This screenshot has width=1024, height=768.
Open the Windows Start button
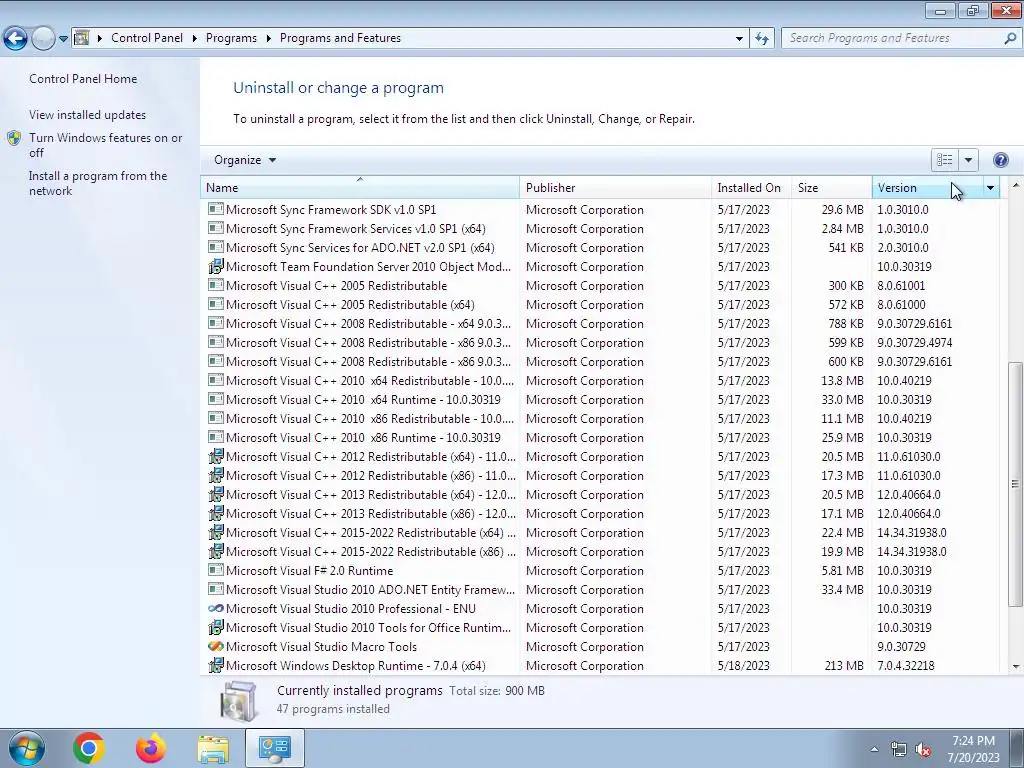tap(26, 748)
